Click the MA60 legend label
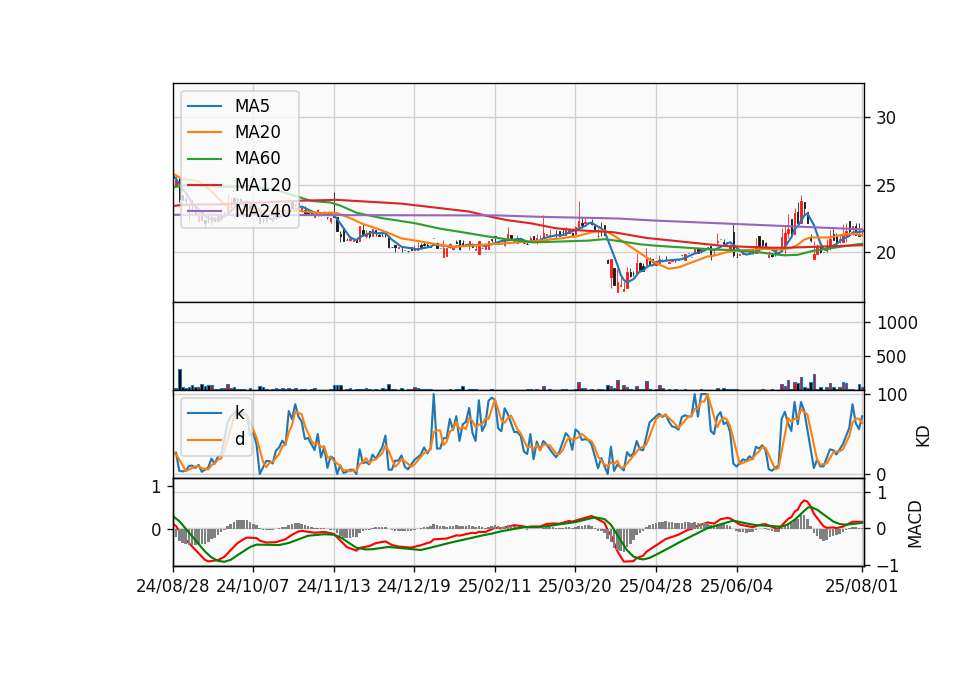The width and height of the screenshot is (960, 690). (x=257, y=159)
